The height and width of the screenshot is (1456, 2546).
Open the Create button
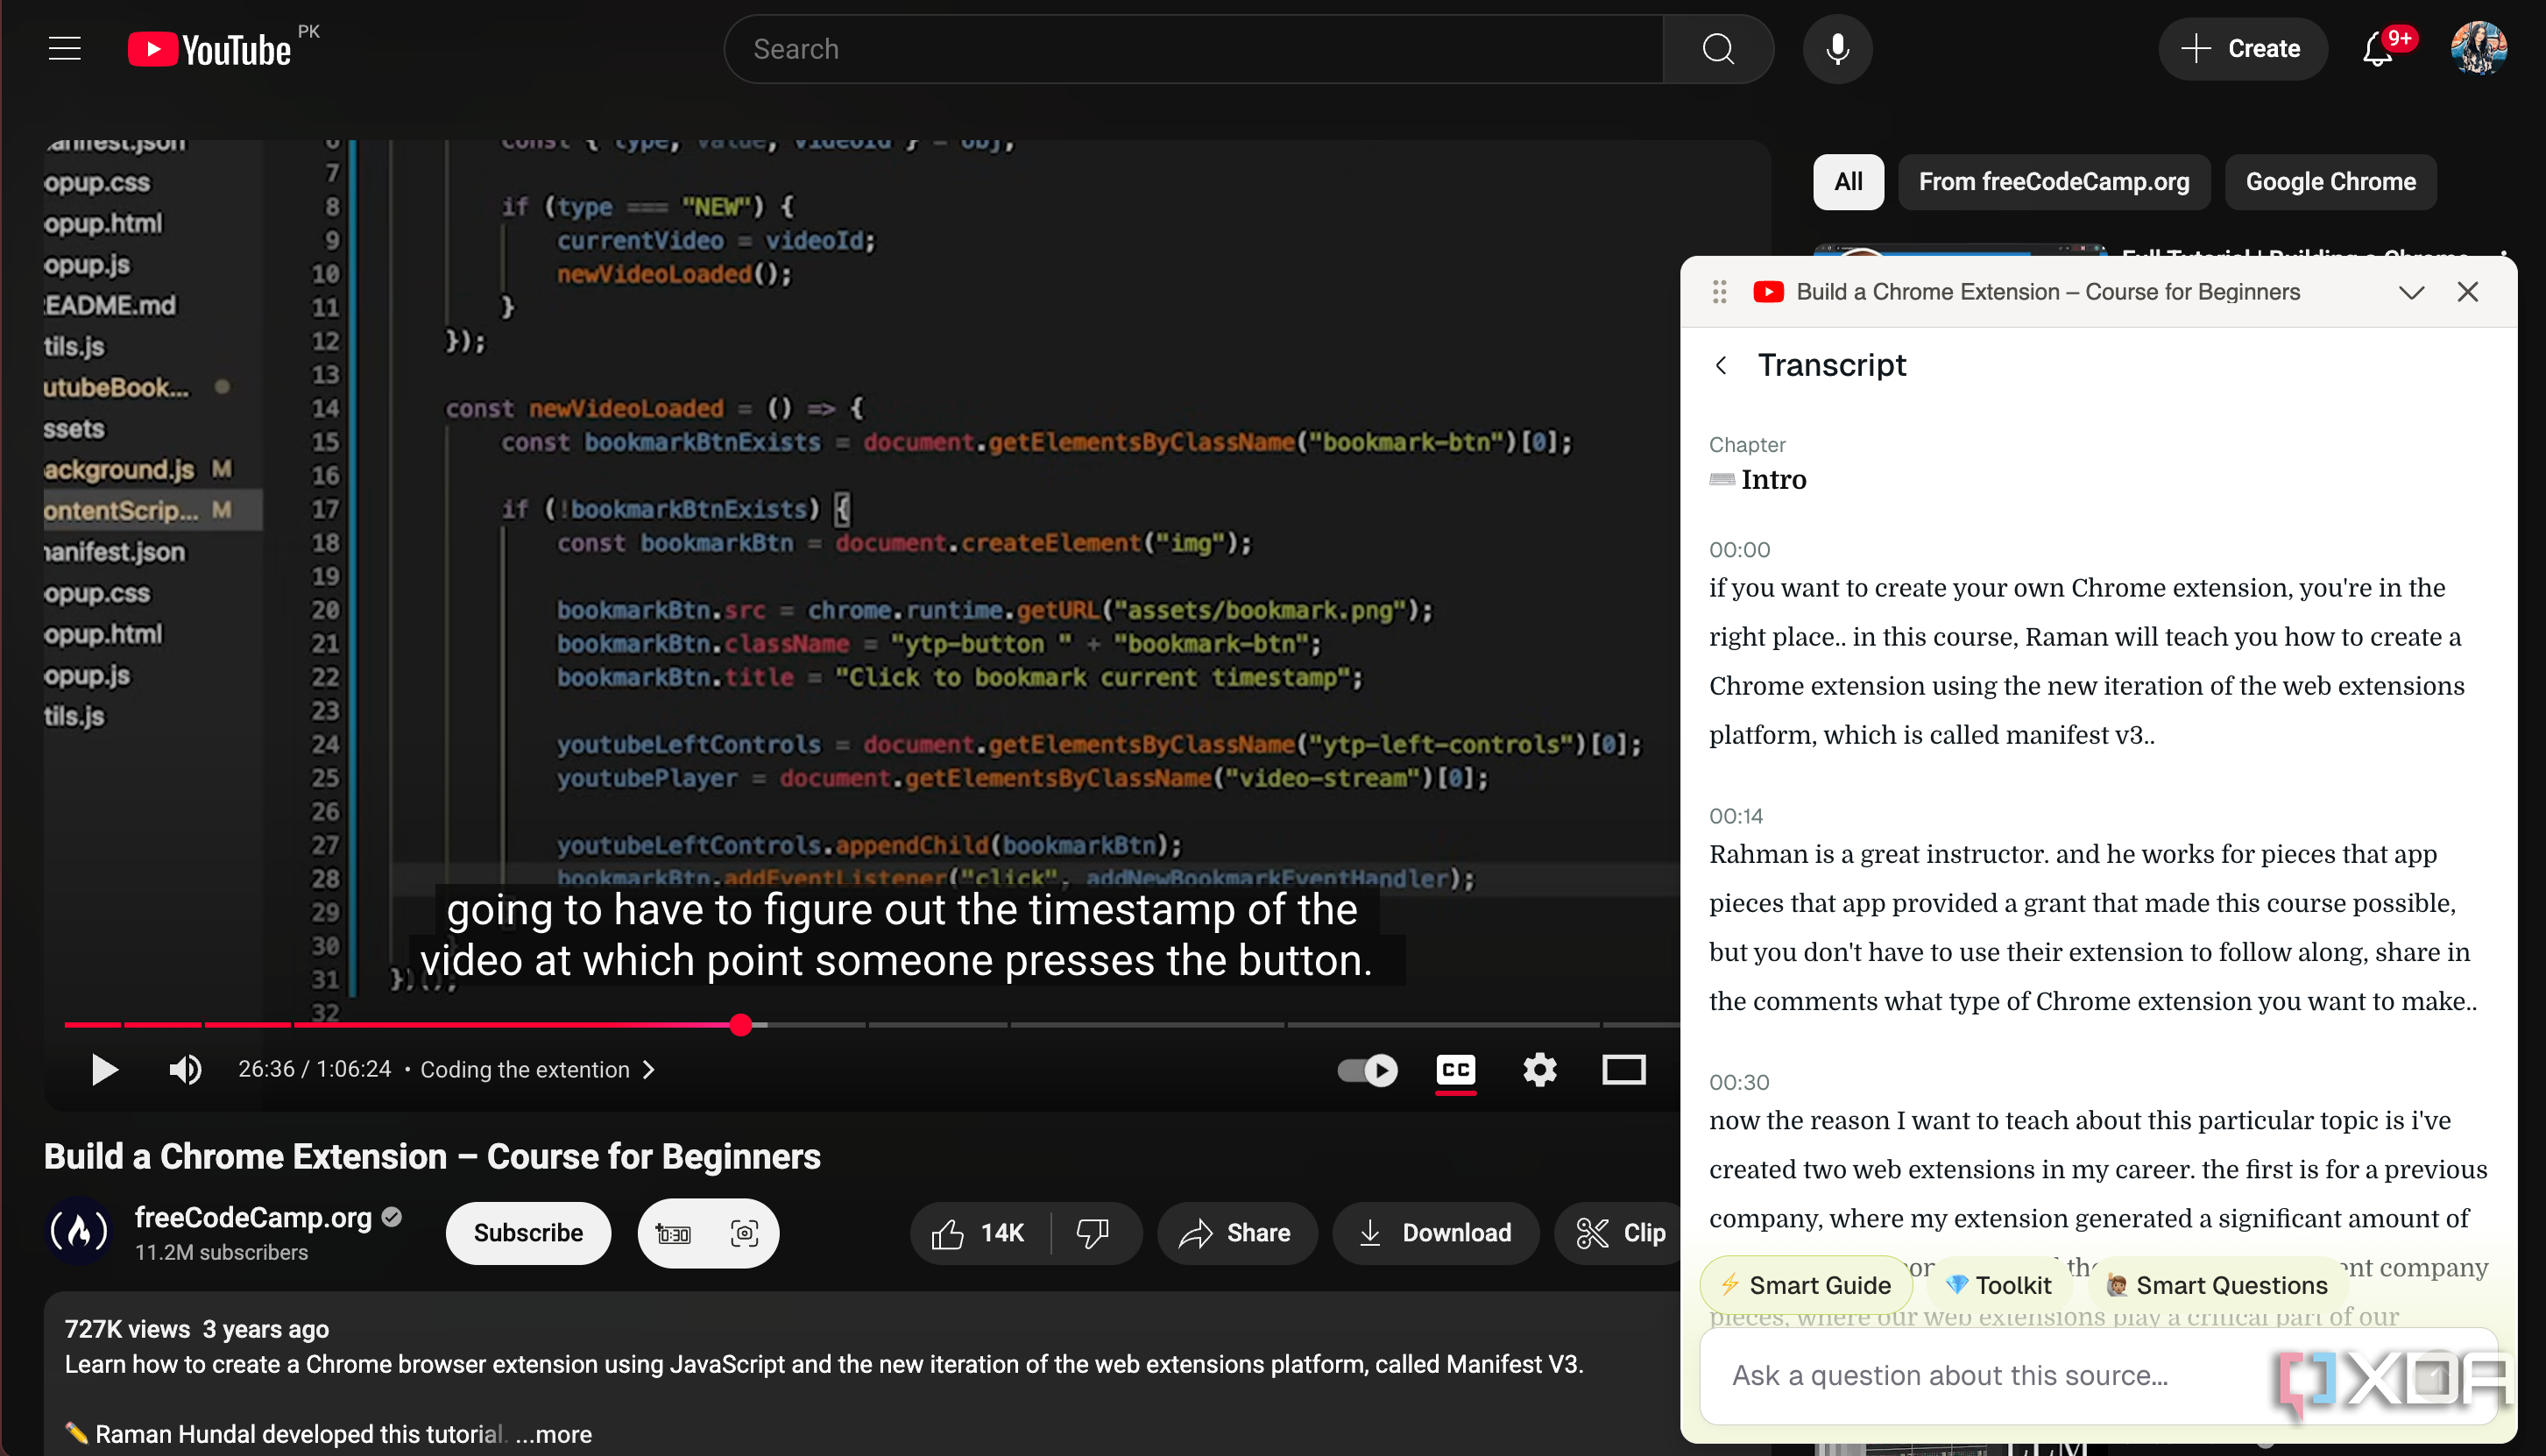(2242, 49)
